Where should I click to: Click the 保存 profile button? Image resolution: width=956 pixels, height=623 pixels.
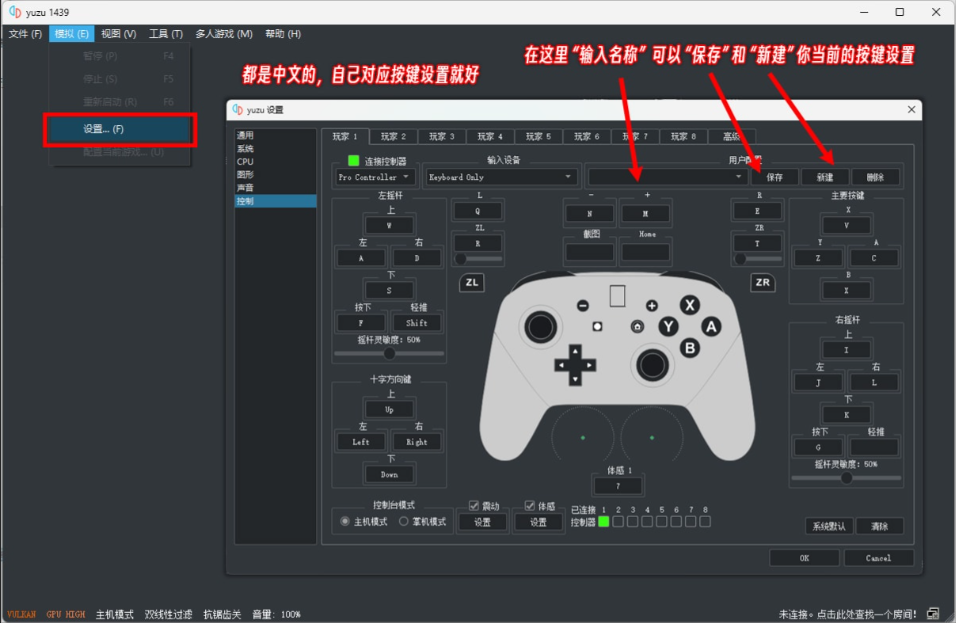point(776,175)
